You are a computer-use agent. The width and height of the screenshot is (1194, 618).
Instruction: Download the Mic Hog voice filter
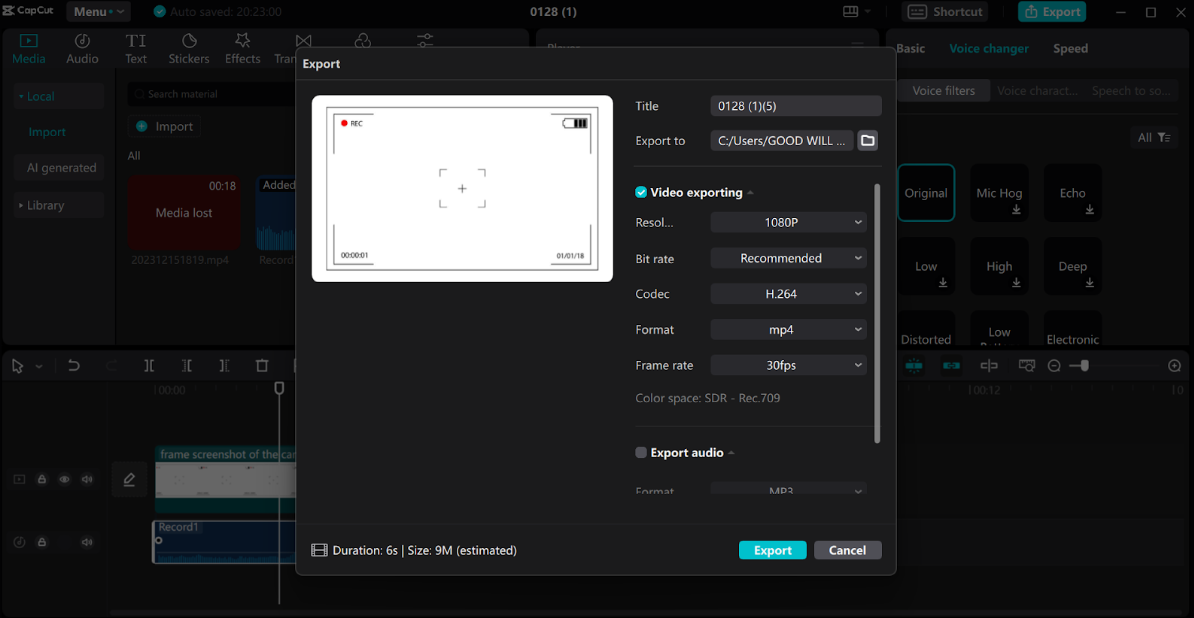1017,209
